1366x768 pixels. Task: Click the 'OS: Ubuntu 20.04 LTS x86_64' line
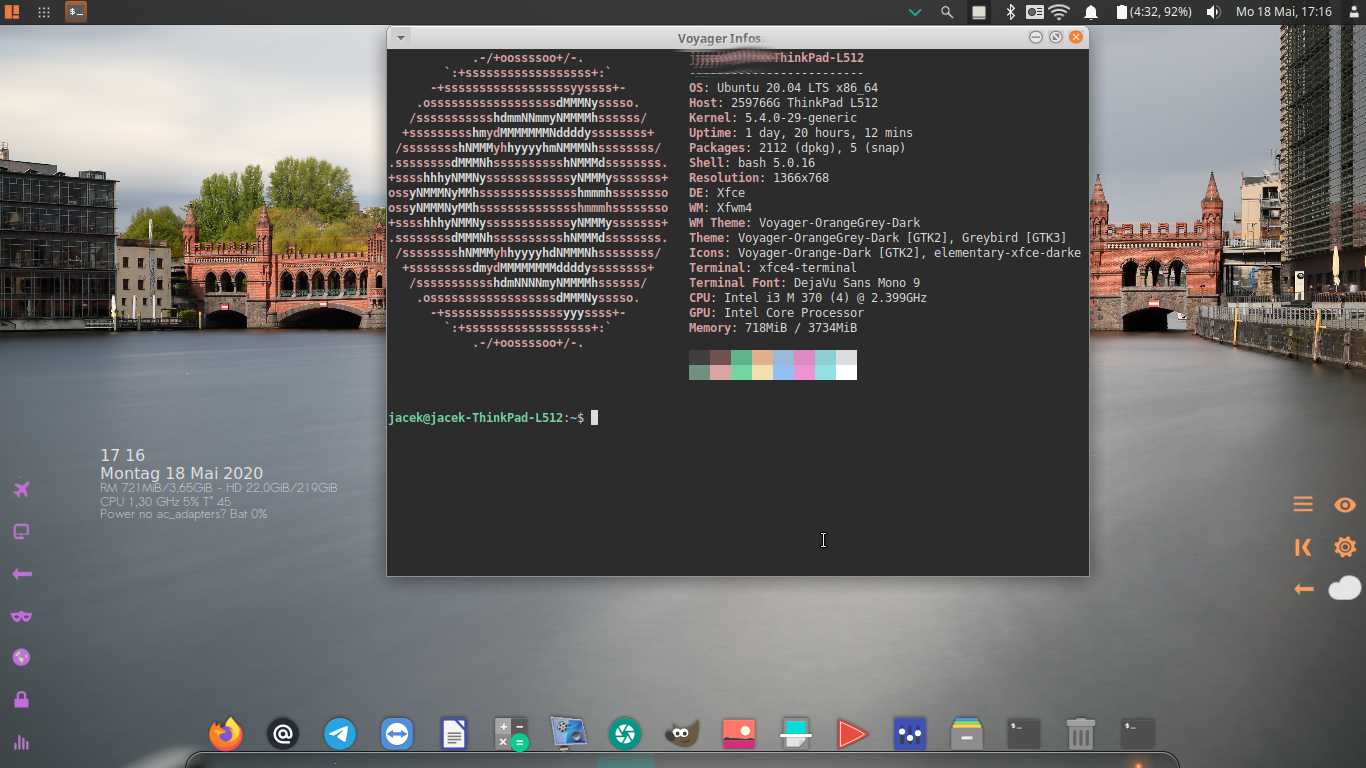(x=783, y=88)
